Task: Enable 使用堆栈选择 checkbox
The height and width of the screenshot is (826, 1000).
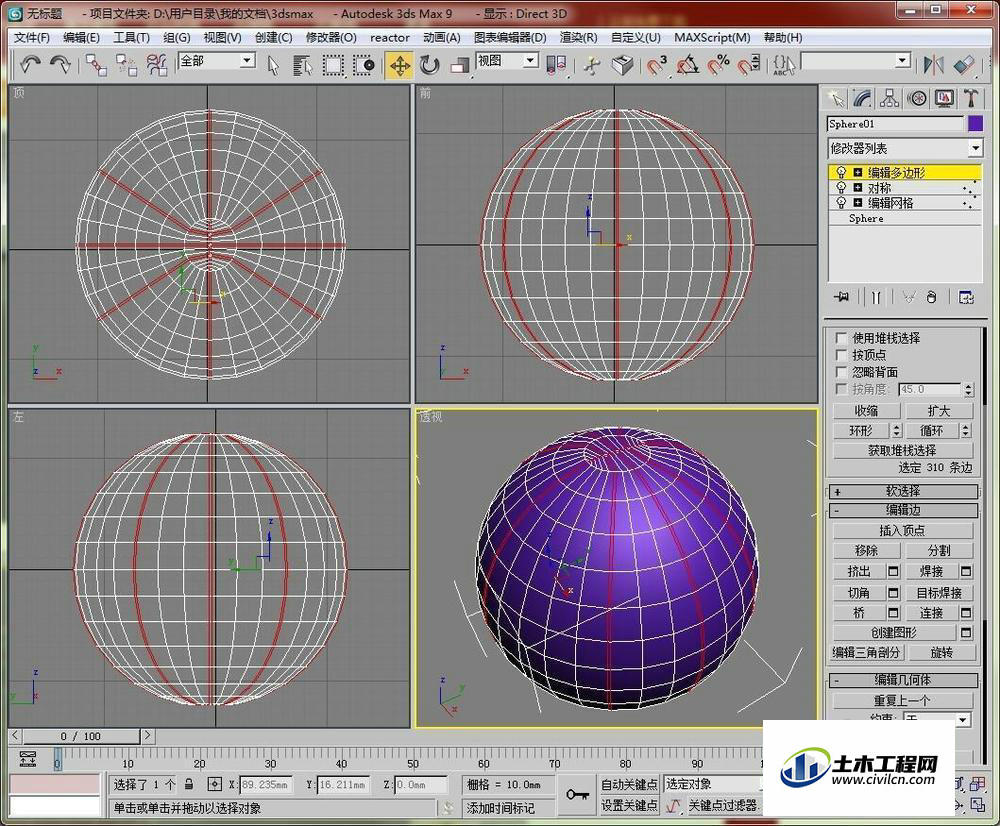Action: tap(842, 337)
